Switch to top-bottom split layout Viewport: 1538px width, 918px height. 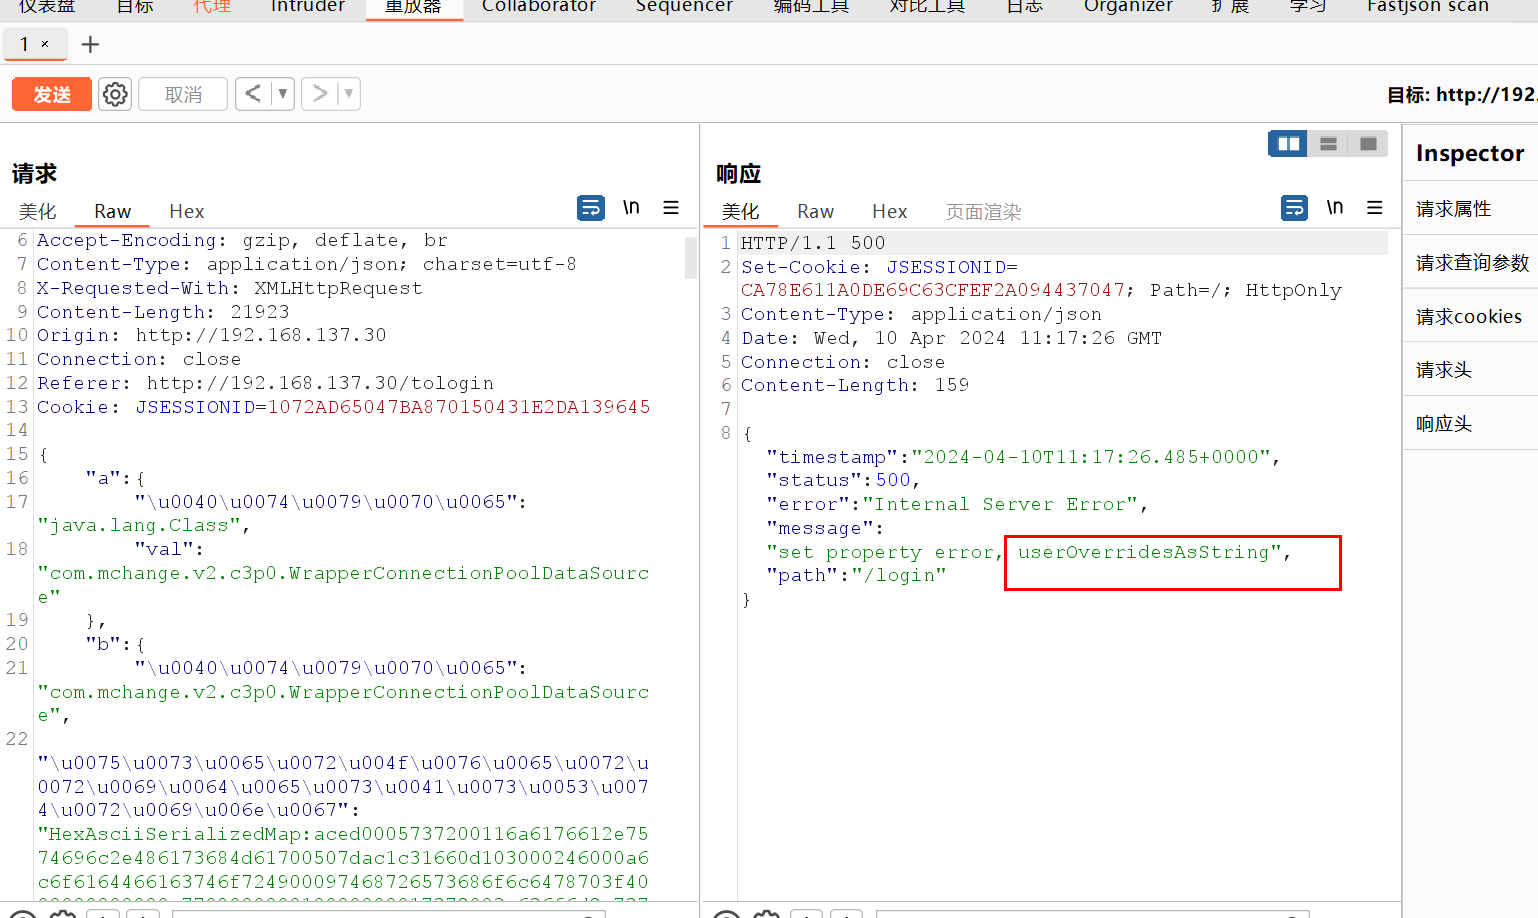tap(1328, 144)
